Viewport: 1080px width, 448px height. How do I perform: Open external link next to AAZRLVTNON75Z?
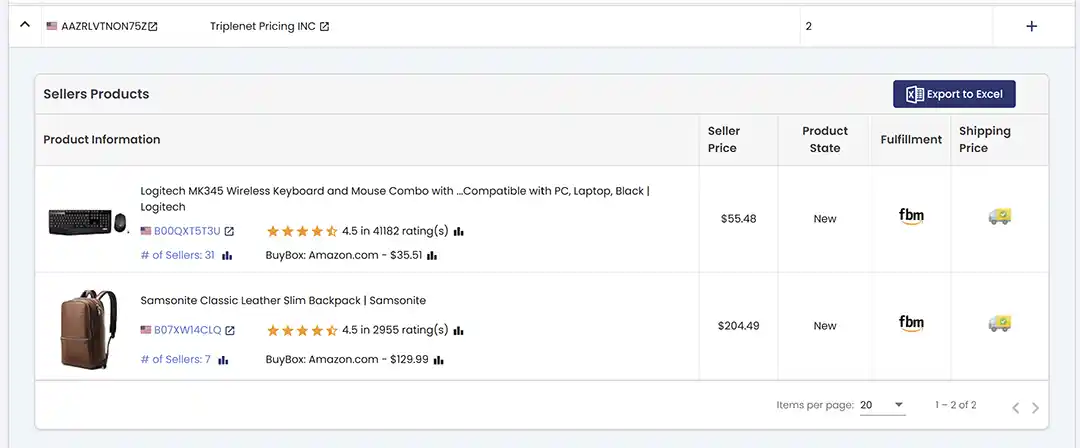[x=153, y=26]
